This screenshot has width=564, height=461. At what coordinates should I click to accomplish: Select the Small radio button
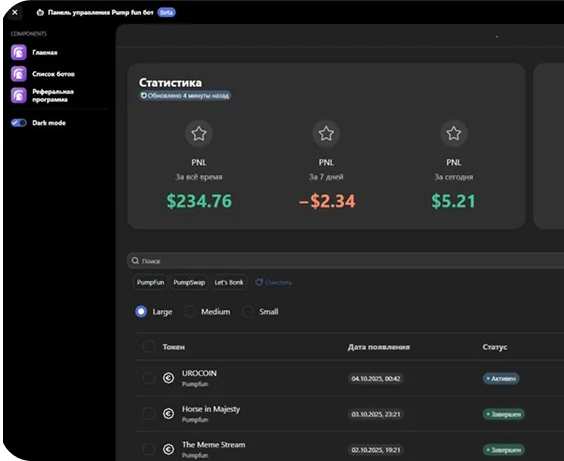(x=247, y=311)
